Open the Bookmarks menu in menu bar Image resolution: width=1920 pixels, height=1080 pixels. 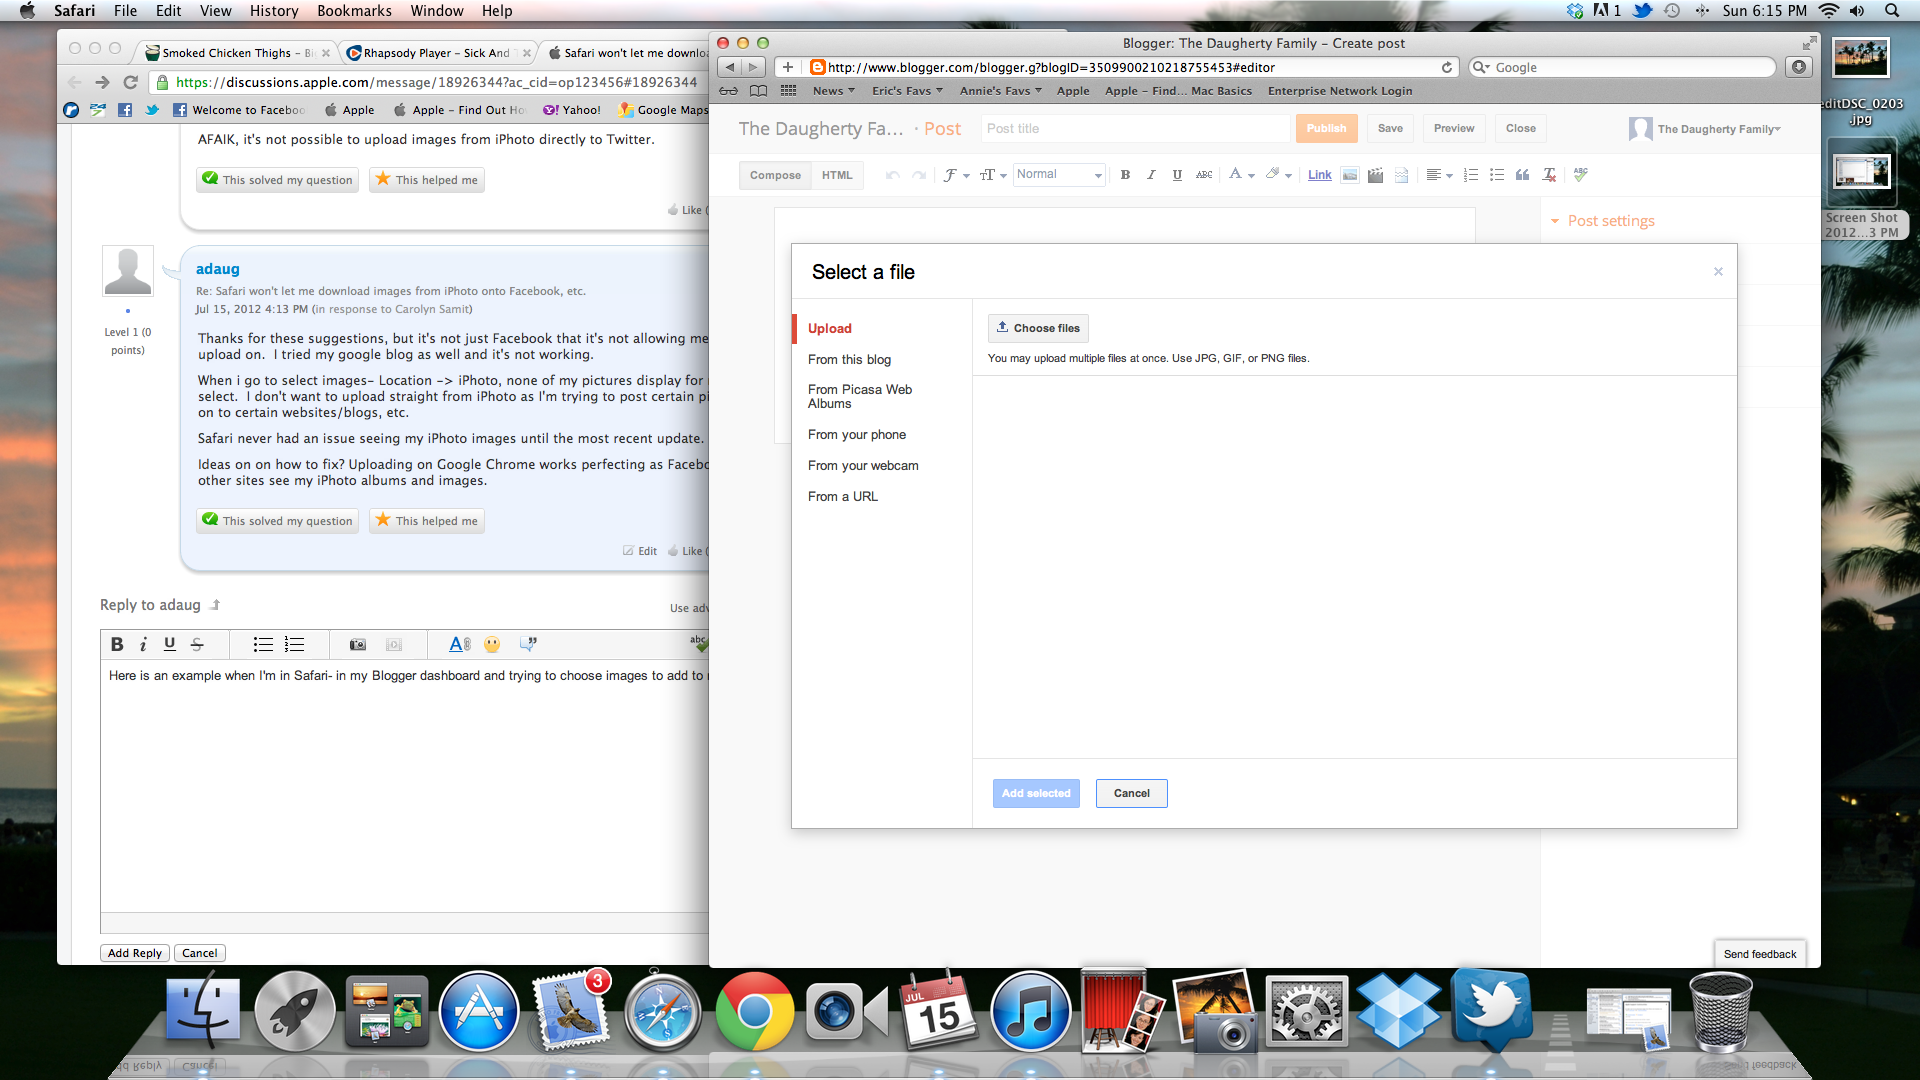pyautogui.click(x=354, y=11)
